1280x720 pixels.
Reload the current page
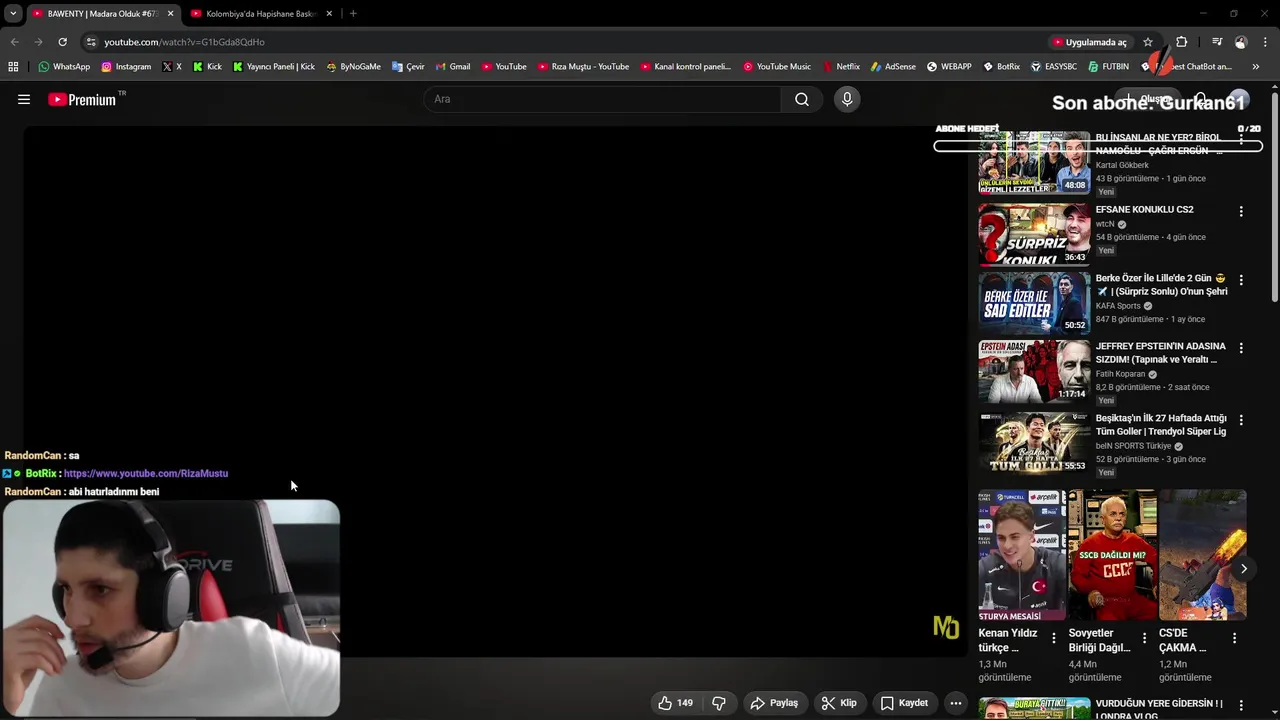[x=62, y=42]
